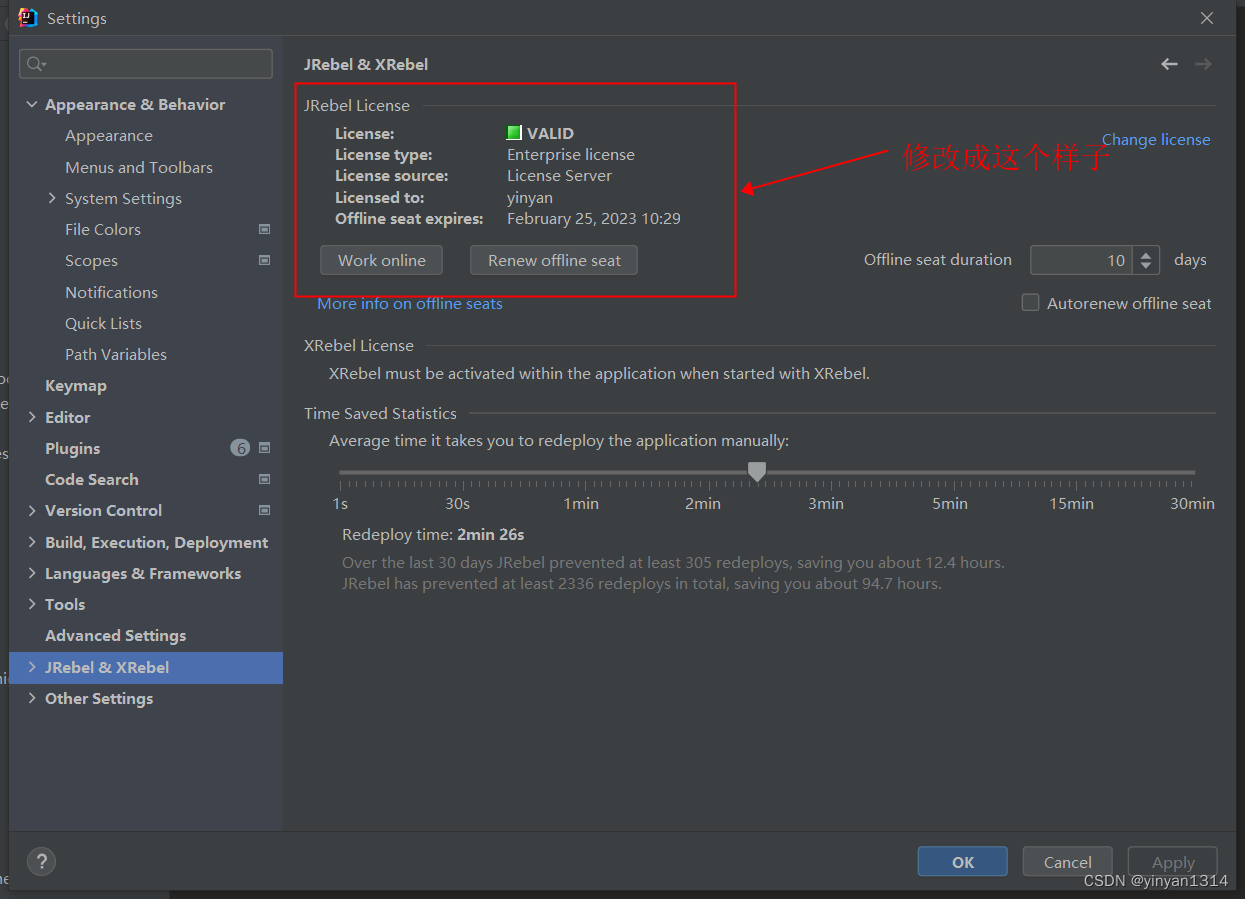Expand the Languages & Frameworks node
Viewport: 1245px width, 899px height.
coord(32,573)
